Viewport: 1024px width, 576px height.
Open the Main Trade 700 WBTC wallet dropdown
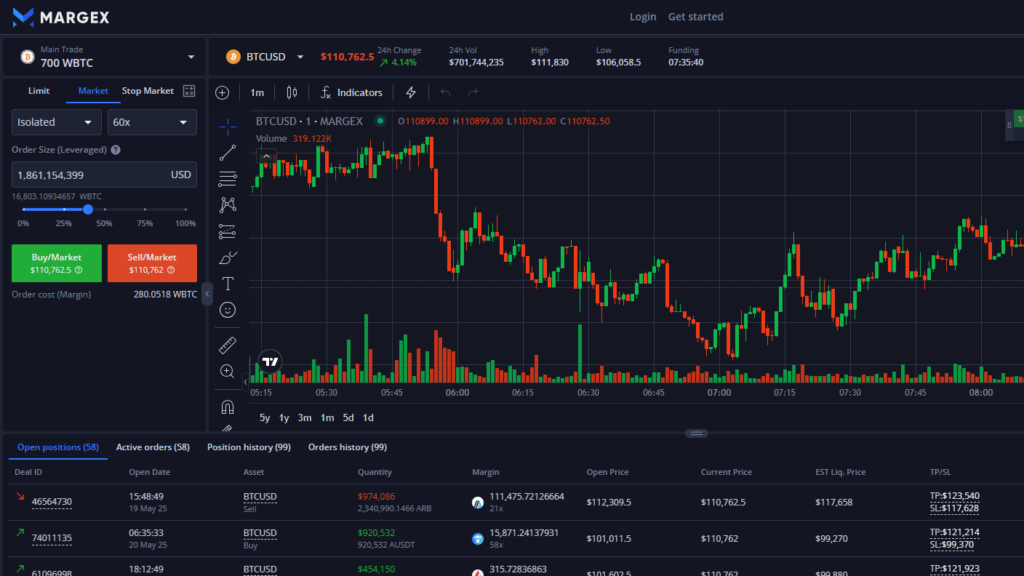point(104,57)
